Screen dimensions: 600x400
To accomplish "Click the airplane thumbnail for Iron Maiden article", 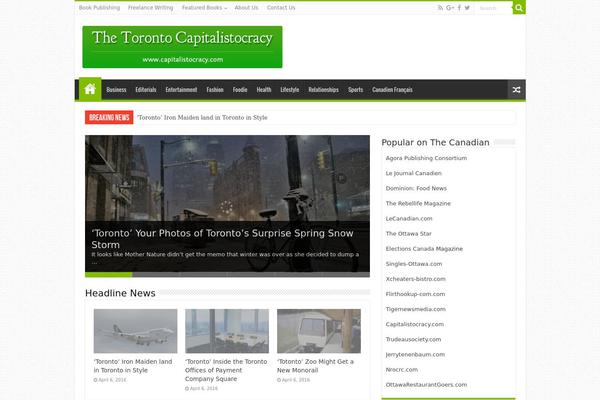I will coord(135,331).
